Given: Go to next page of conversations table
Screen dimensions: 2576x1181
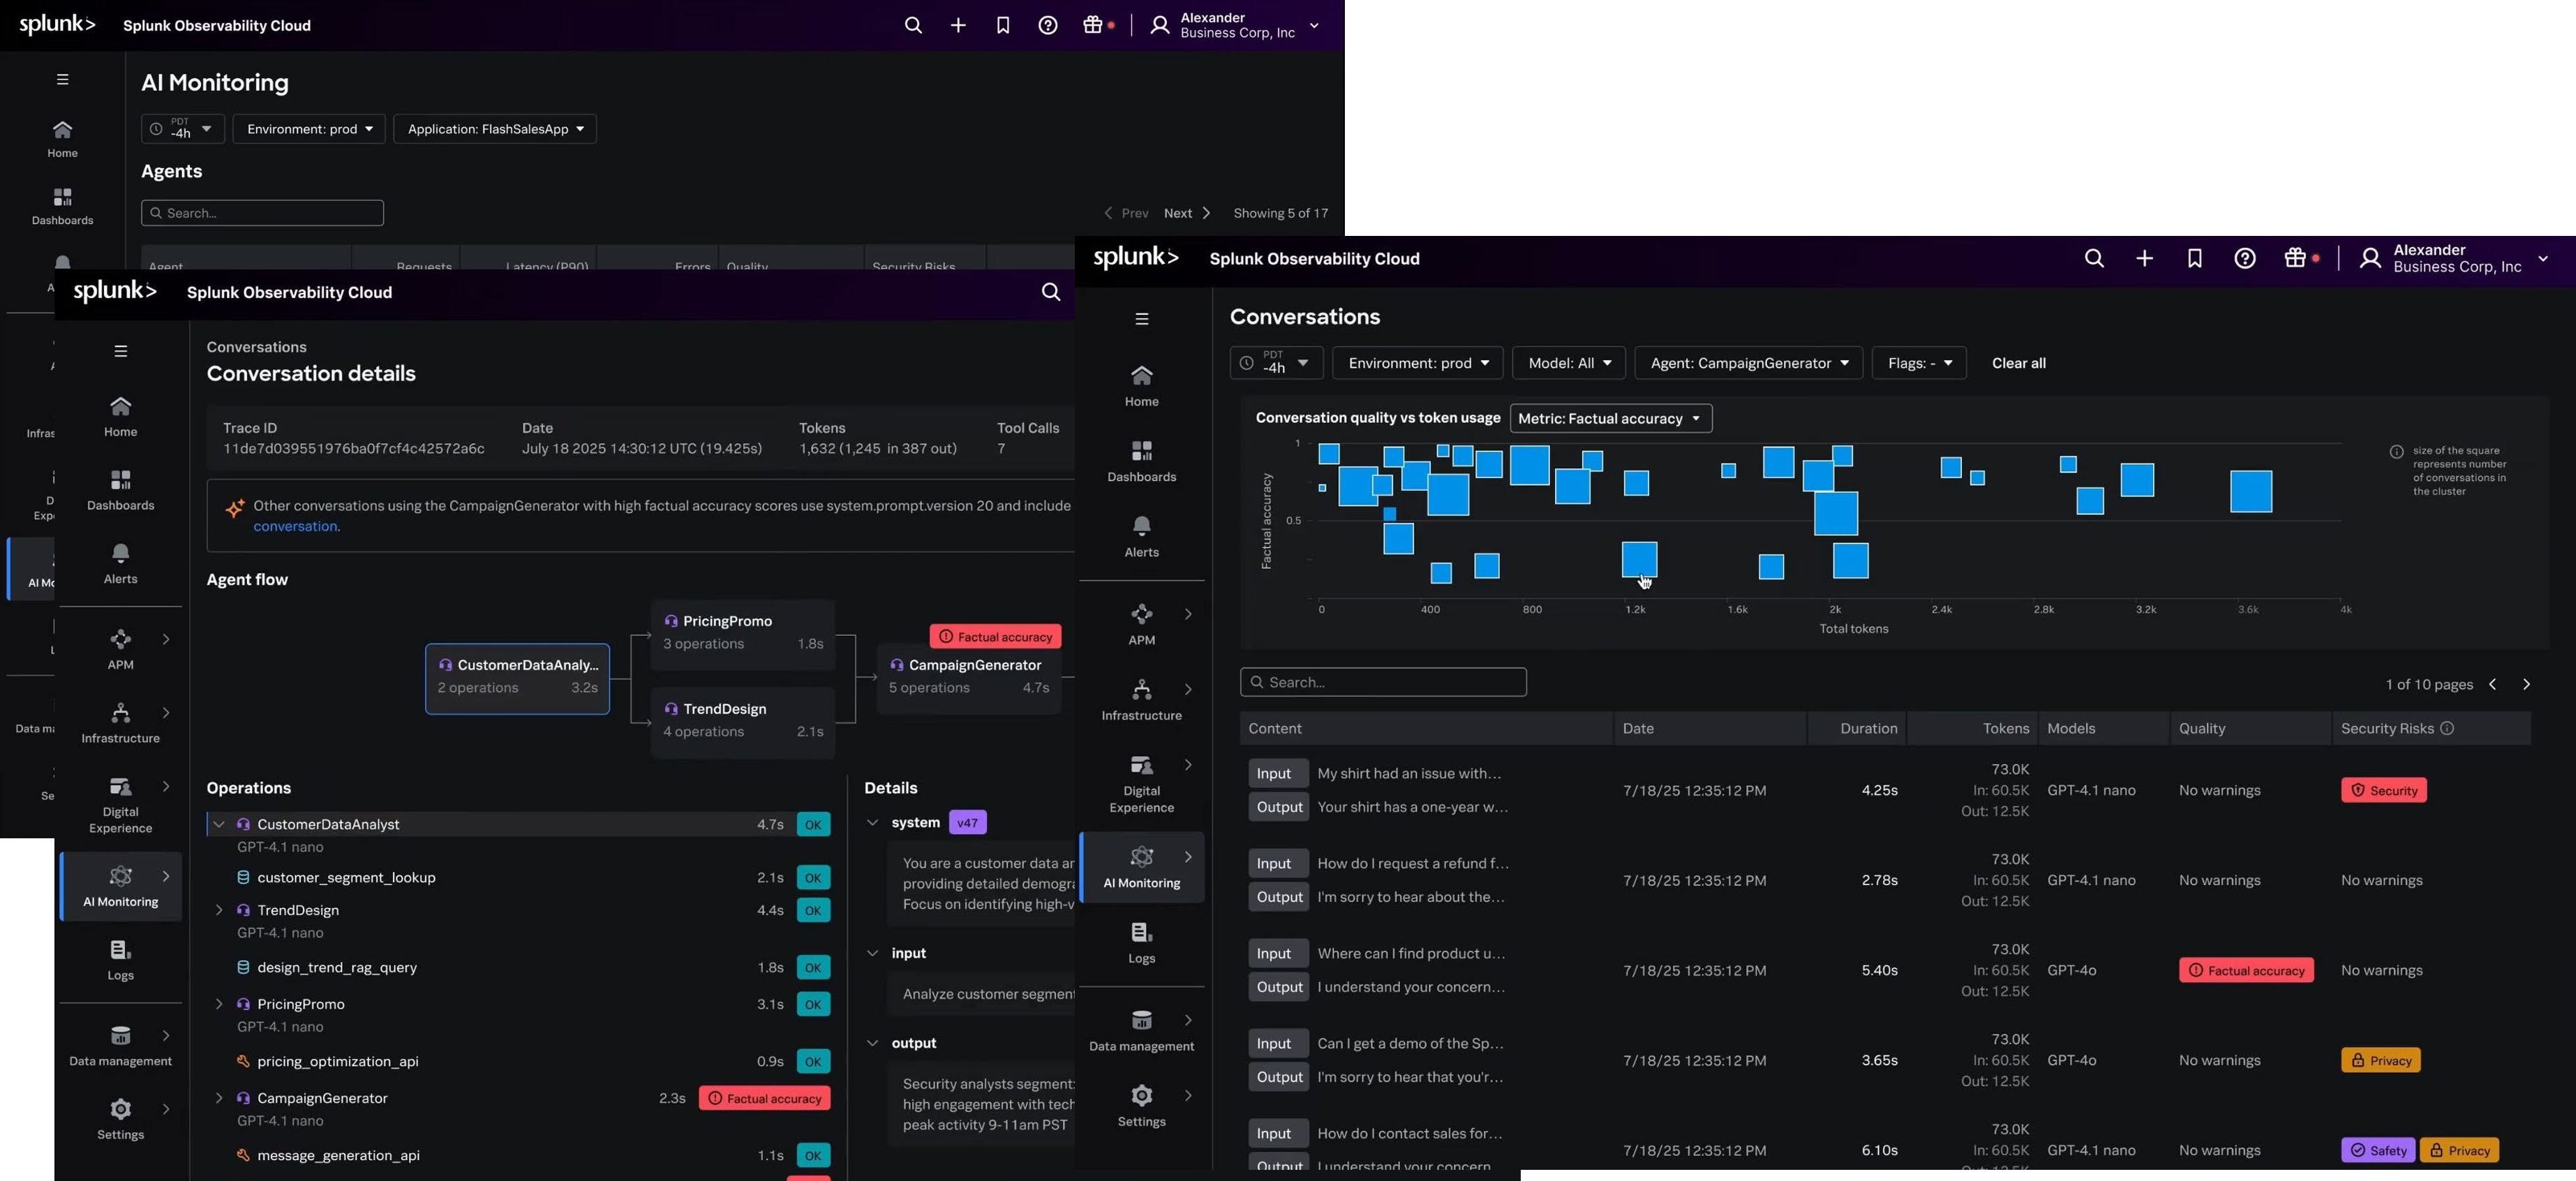Looking at the screenshot, I should click(x=2526, y=685).
